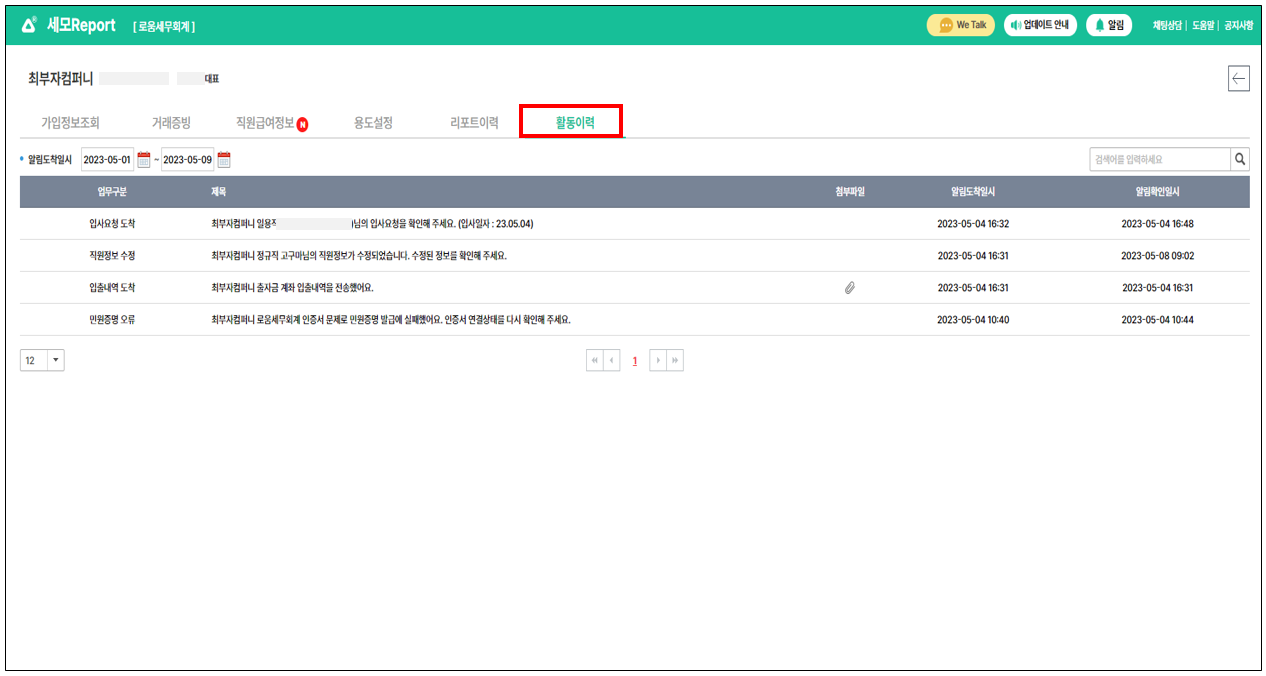Expand the rows-per-page dropdown showing 12
The image size is (1266, 676).
tap(54, 361)
